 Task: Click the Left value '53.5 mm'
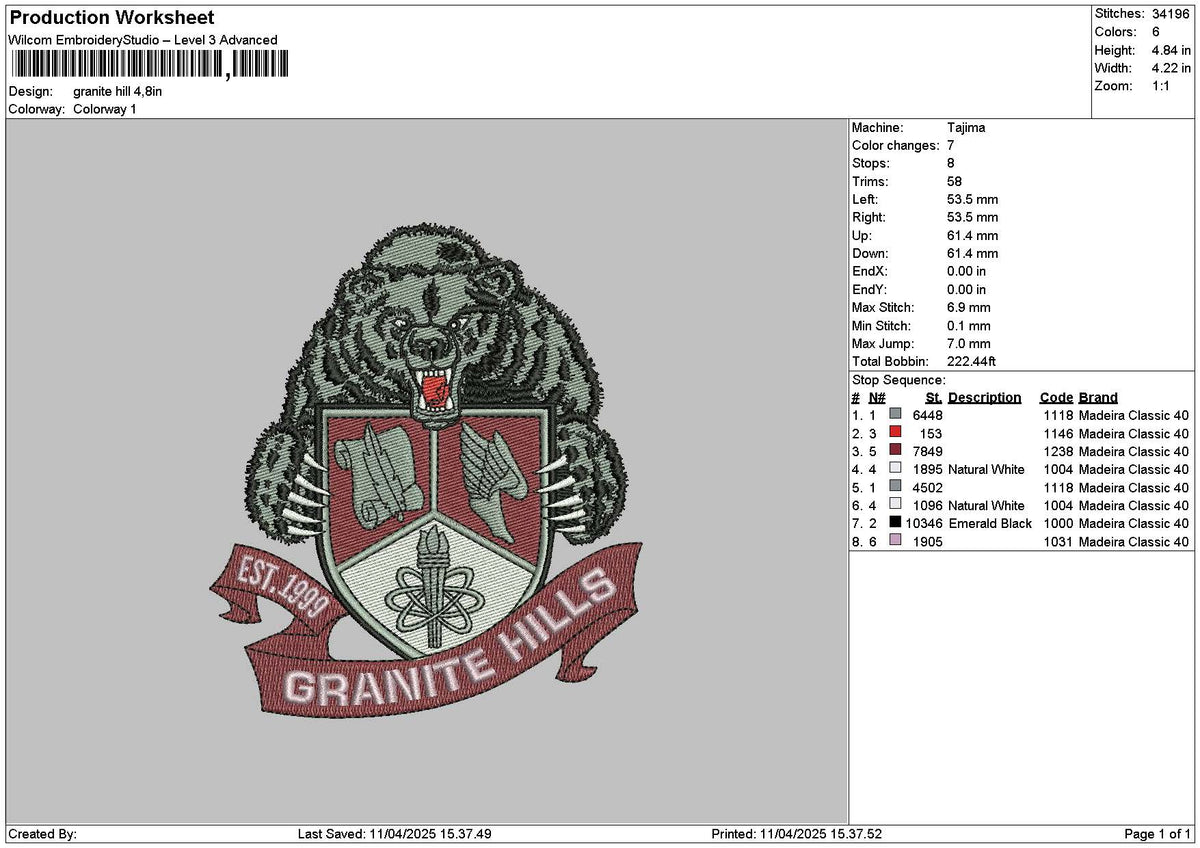pos(972,200)
